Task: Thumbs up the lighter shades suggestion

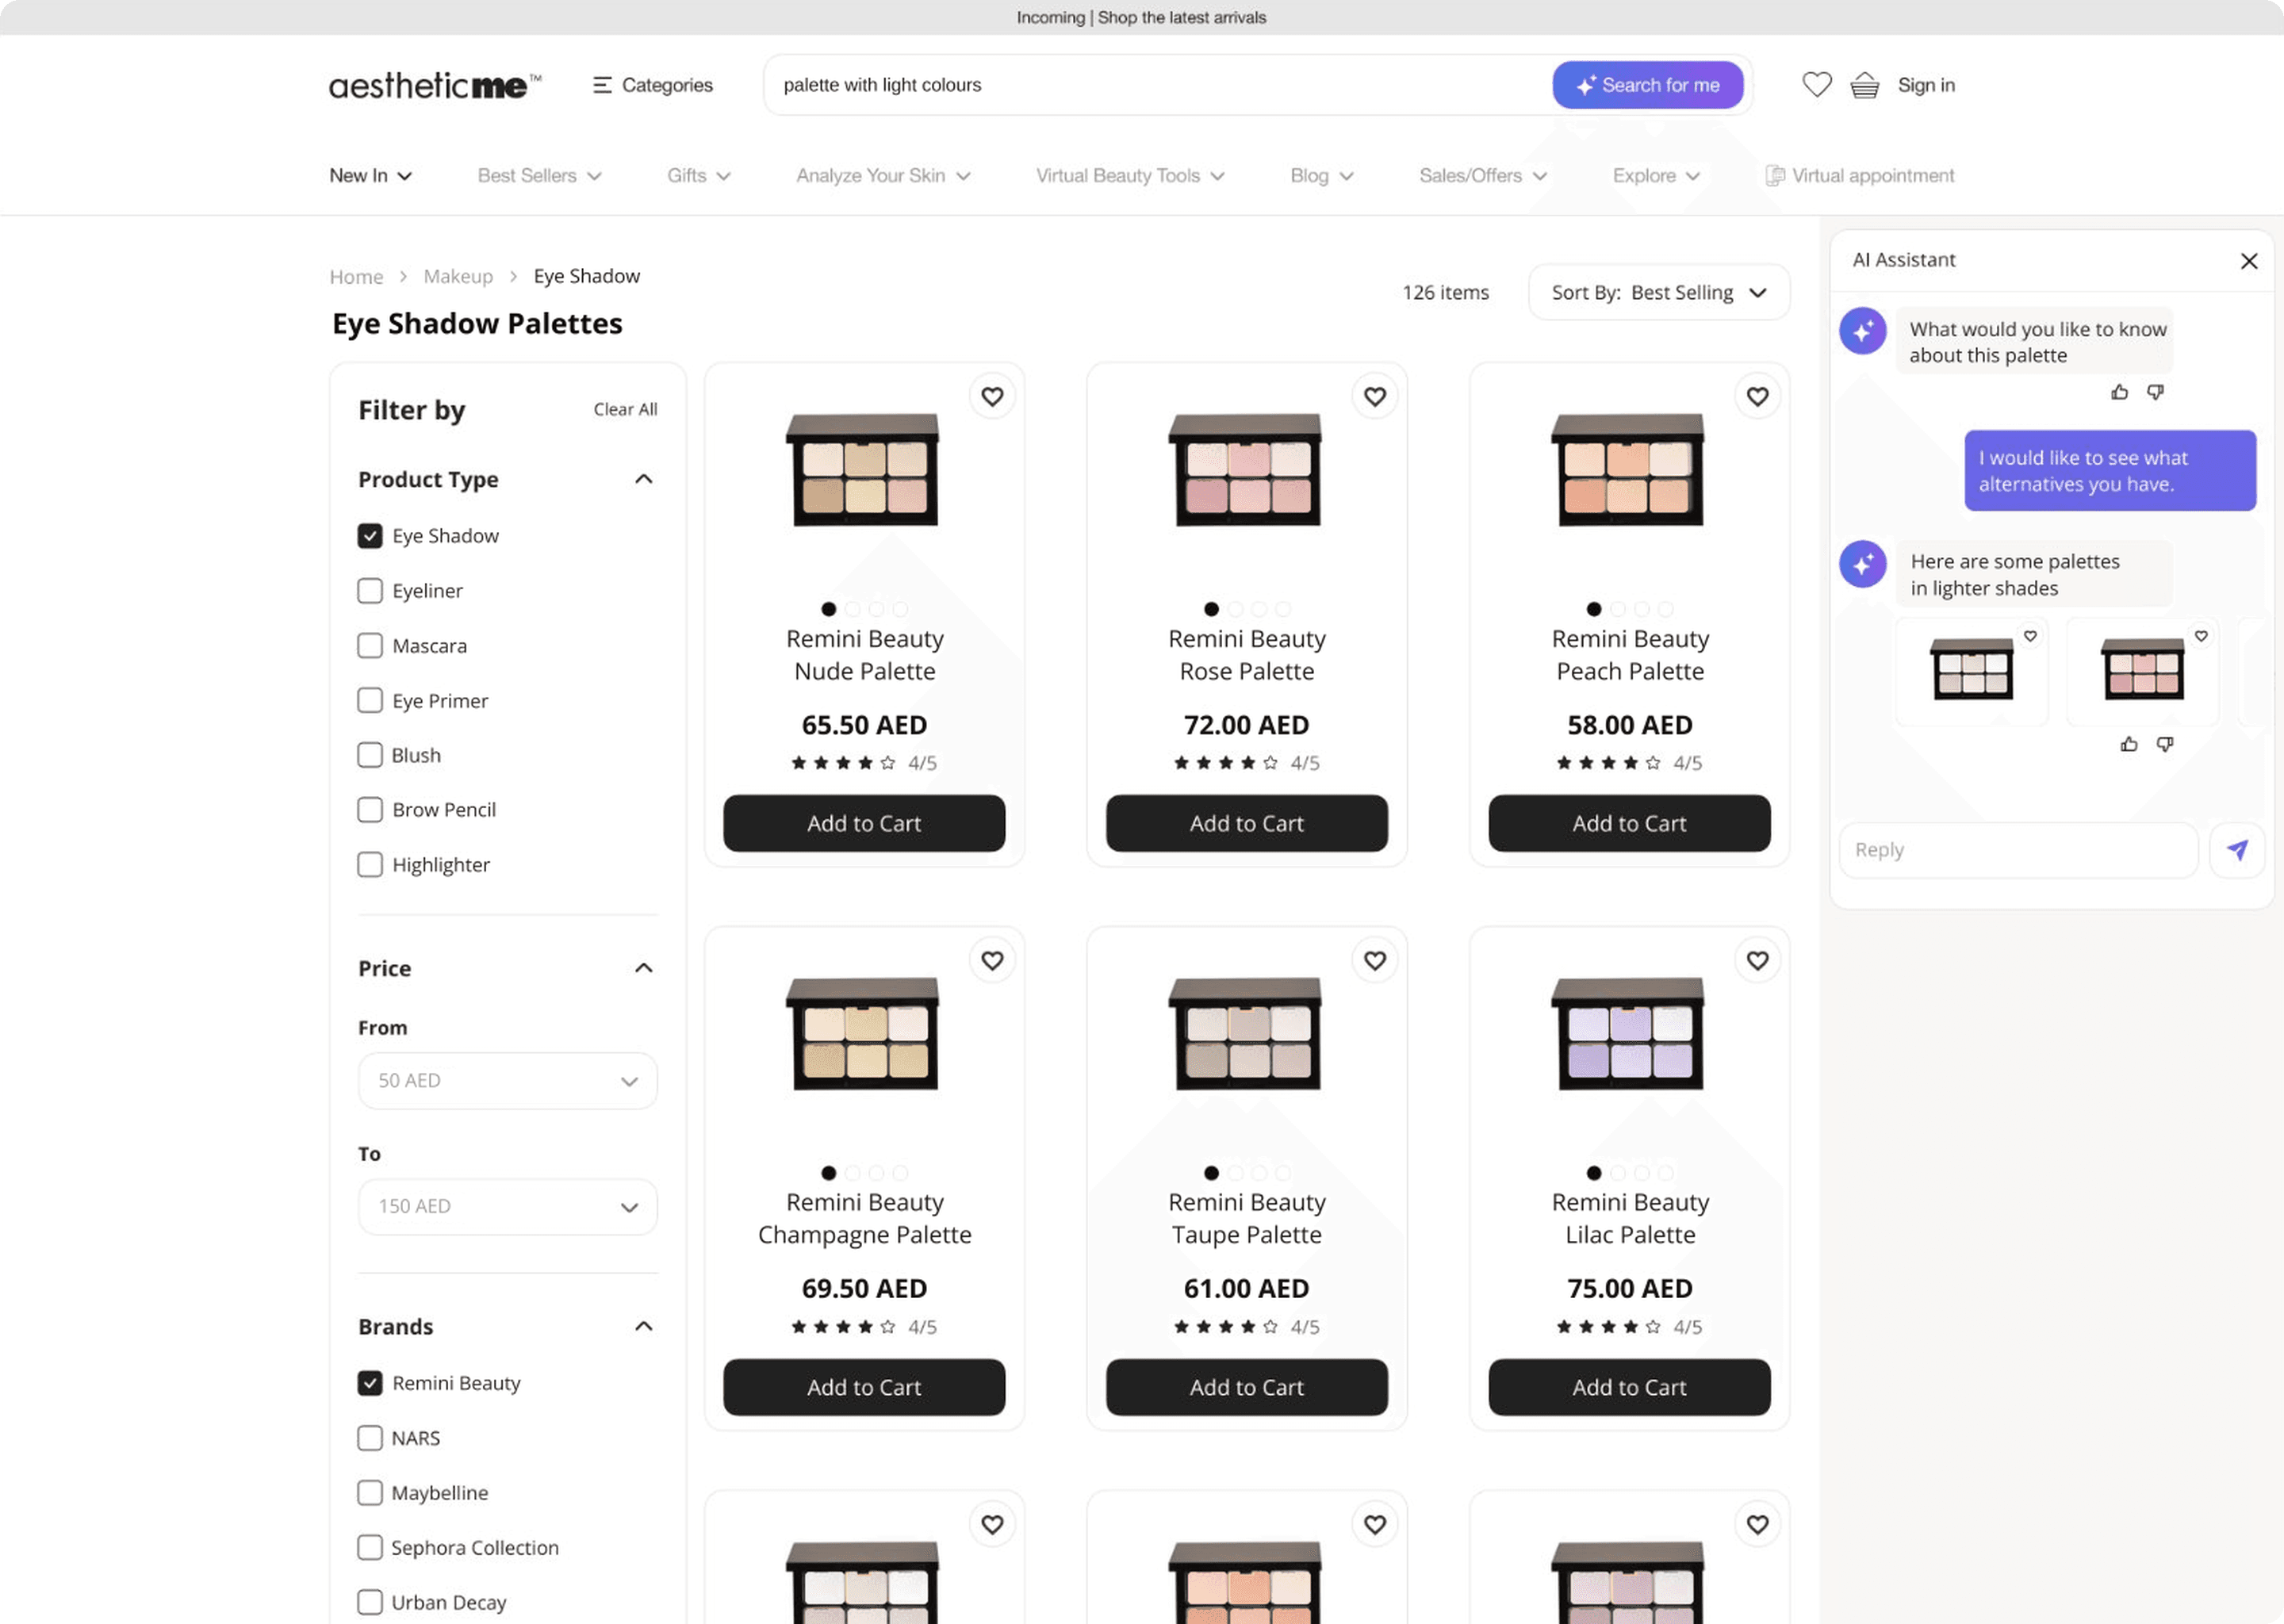Action: [2129, 744]
